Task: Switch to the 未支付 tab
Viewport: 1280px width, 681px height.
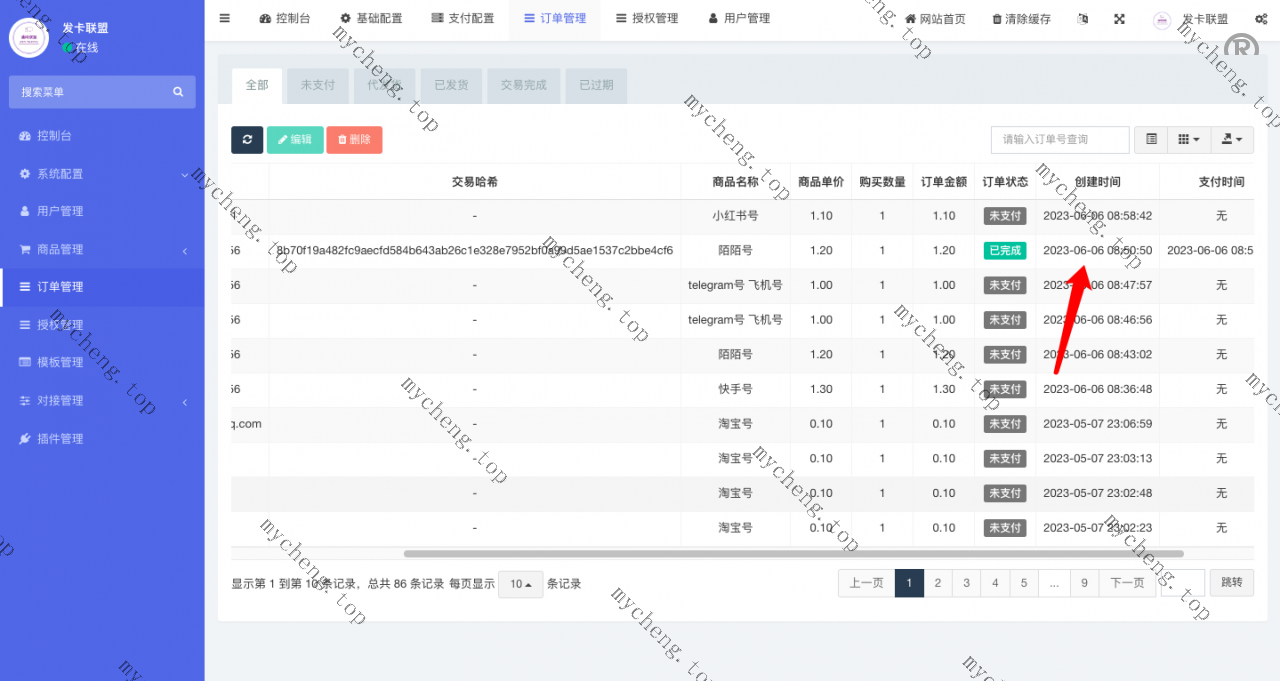Action: 317,85
